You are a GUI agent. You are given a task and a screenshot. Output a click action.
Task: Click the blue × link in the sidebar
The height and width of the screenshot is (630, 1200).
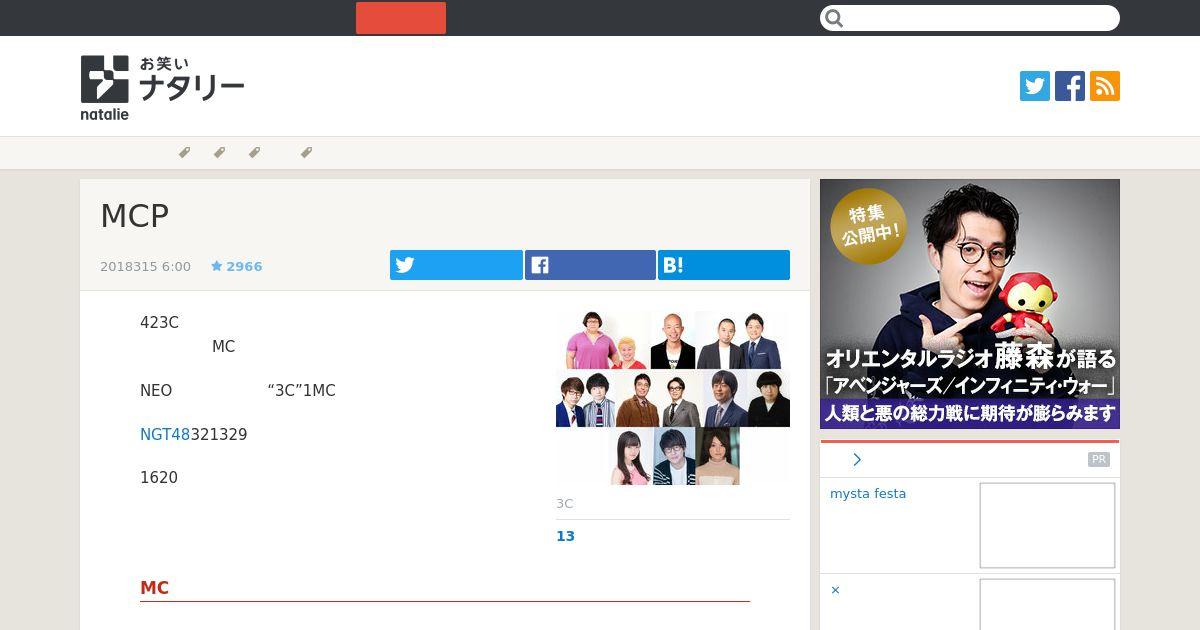[x=835, y=590]
